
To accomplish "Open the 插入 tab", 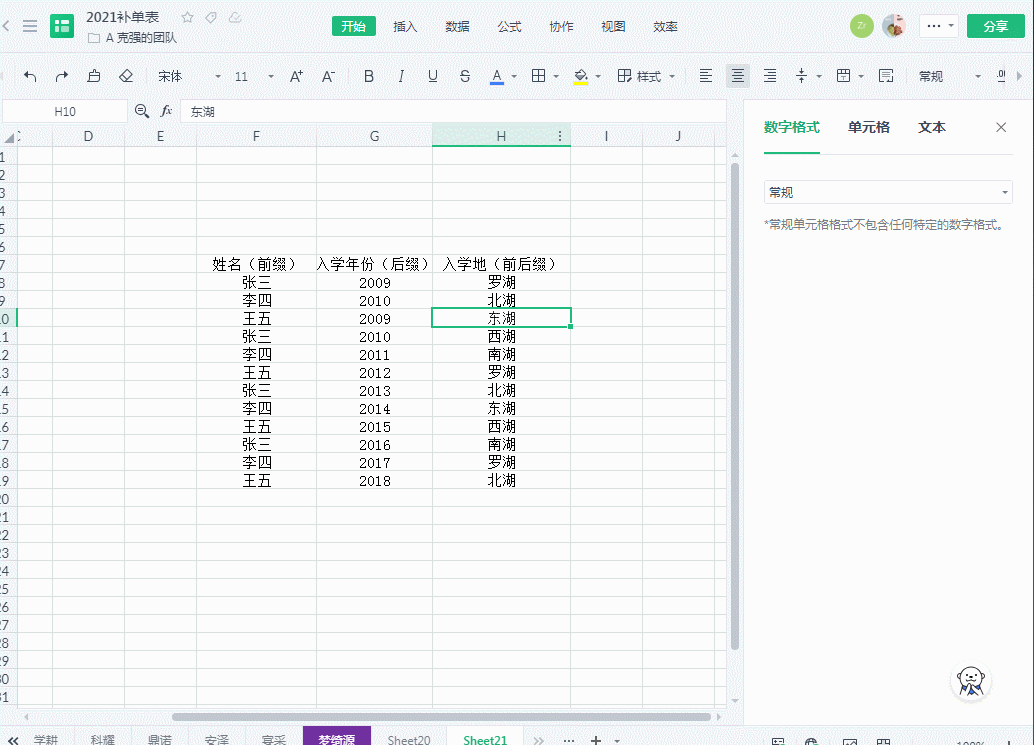I will point(405,26).
